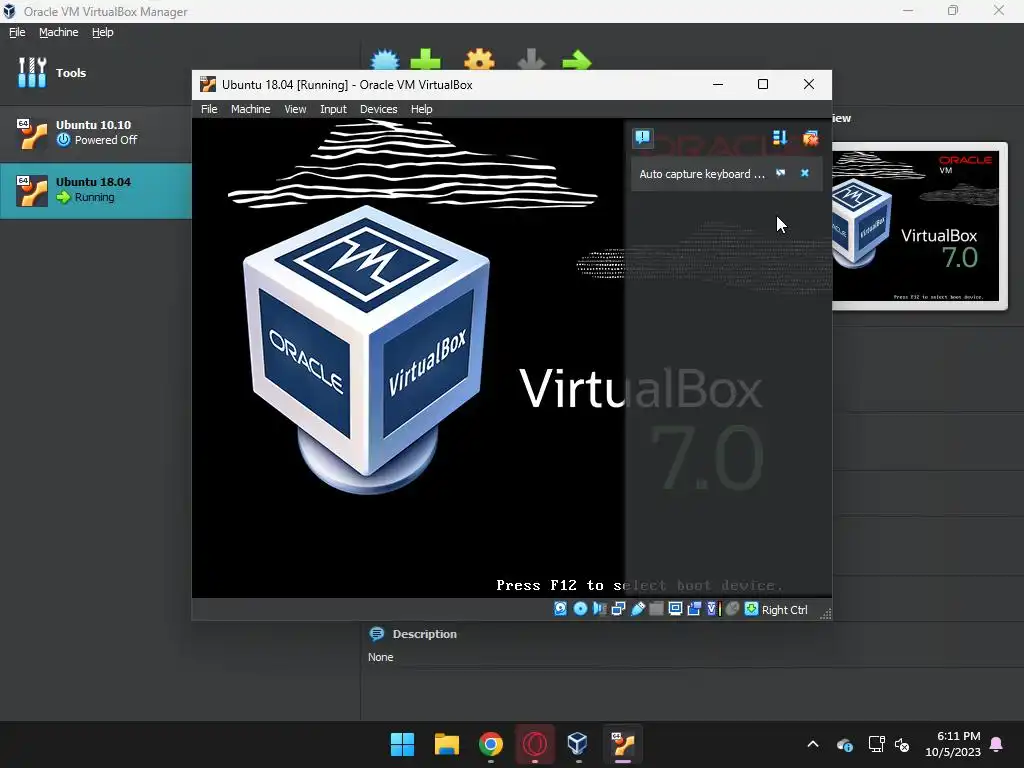Click the OneDrive cloud icon in the system tray
This screenshot has height=768, width=1024.
tap(844, 744)
